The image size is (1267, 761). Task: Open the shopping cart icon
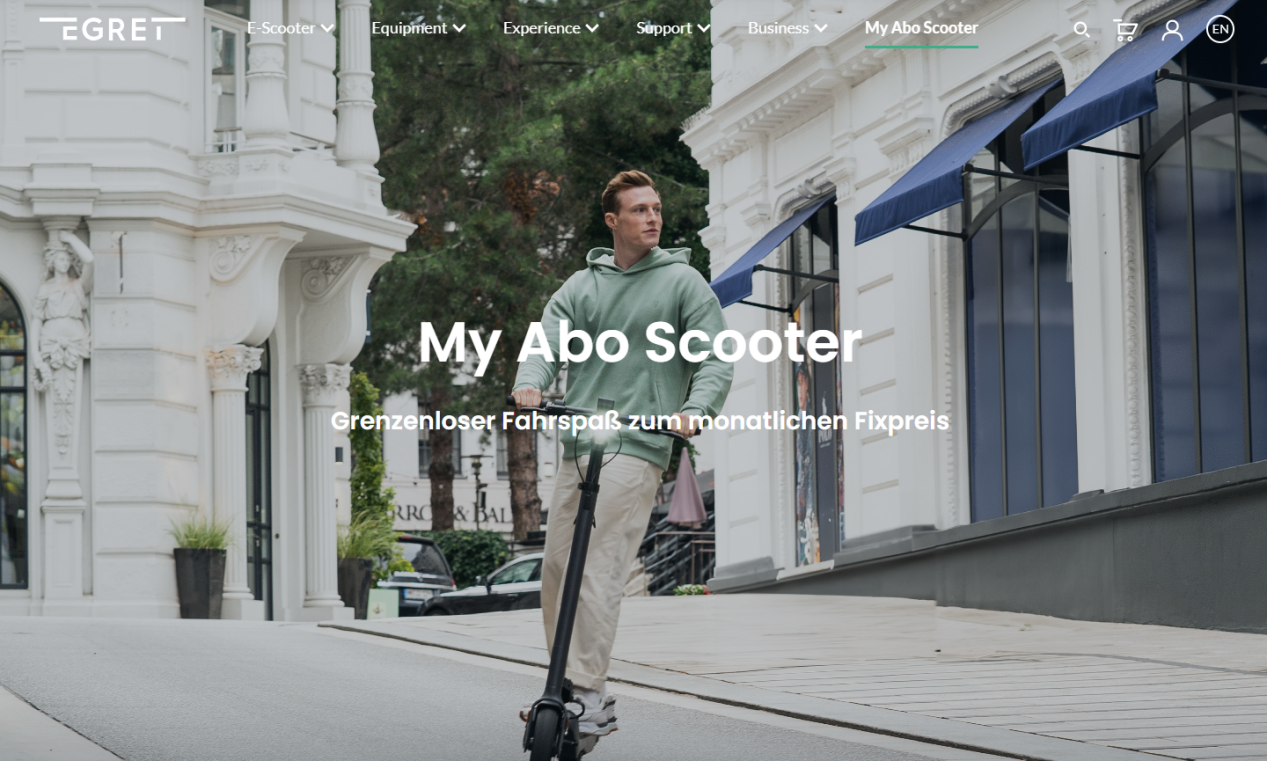(x=1125, y=30)
